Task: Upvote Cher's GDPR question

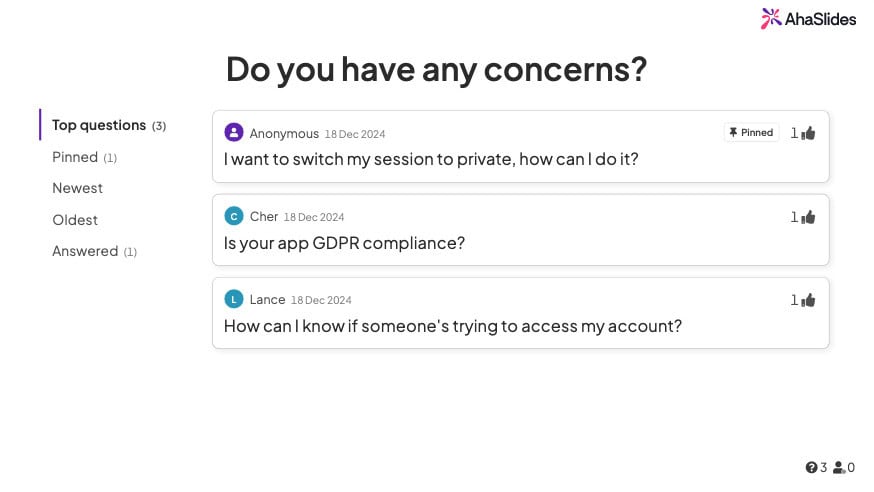Action: coord(808,217)
